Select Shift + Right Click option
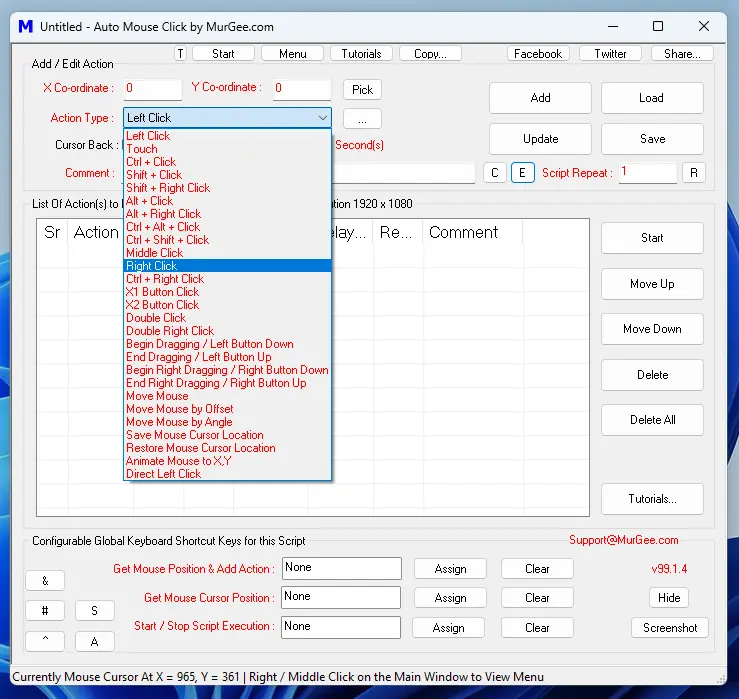739x699 pixels. [227, 188]
